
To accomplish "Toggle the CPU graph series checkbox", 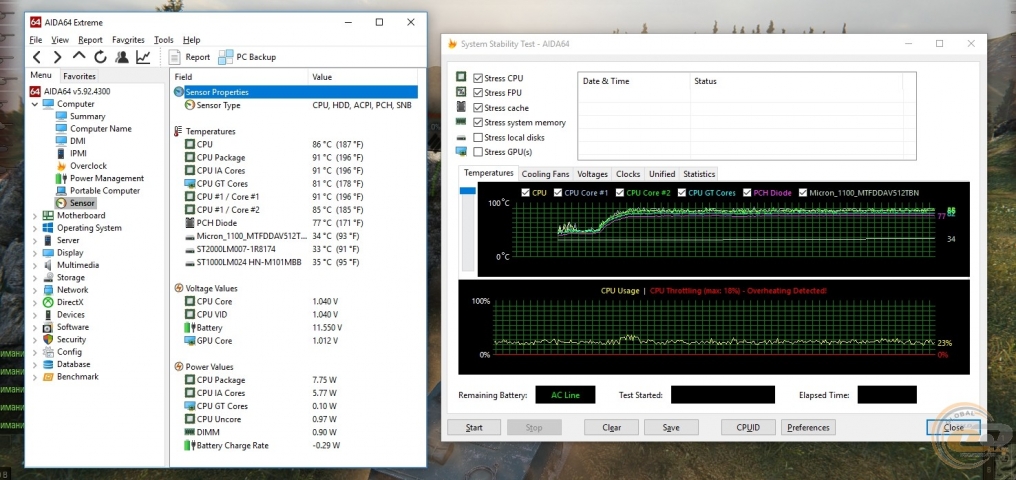I will (x=525, y=193).
